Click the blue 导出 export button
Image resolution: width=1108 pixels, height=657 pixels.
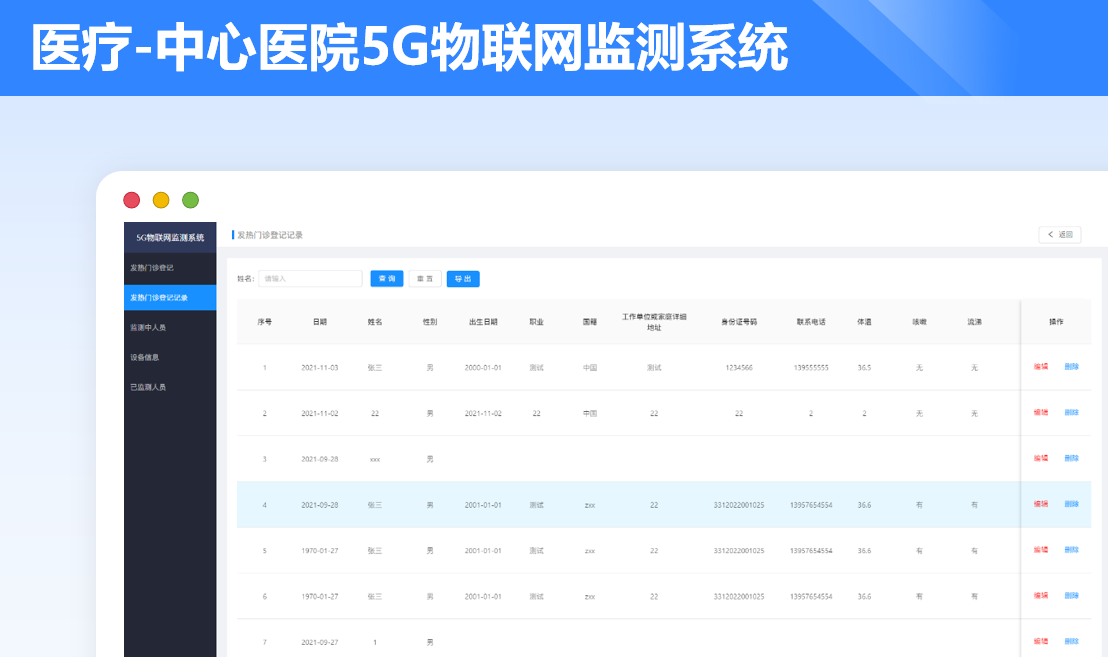click(x=463, y=278)
